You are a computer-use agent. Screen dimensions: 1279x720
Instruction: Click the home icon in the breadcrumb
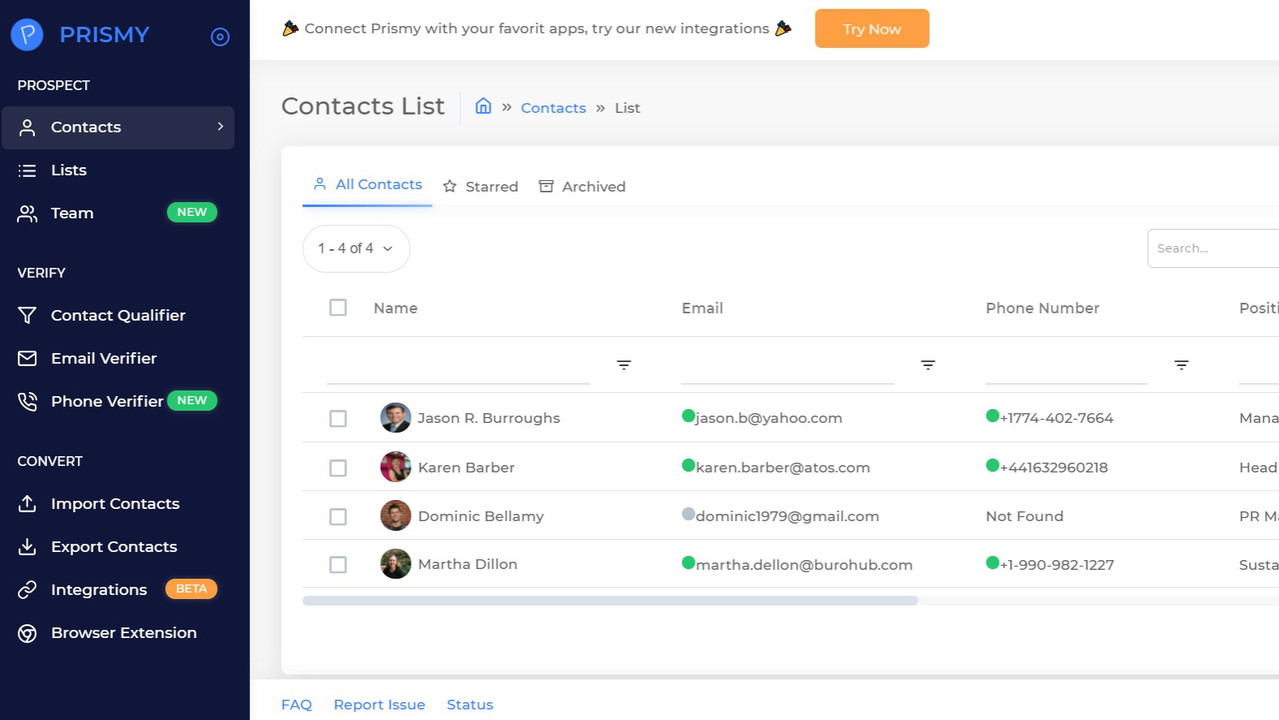coord(483,107)
